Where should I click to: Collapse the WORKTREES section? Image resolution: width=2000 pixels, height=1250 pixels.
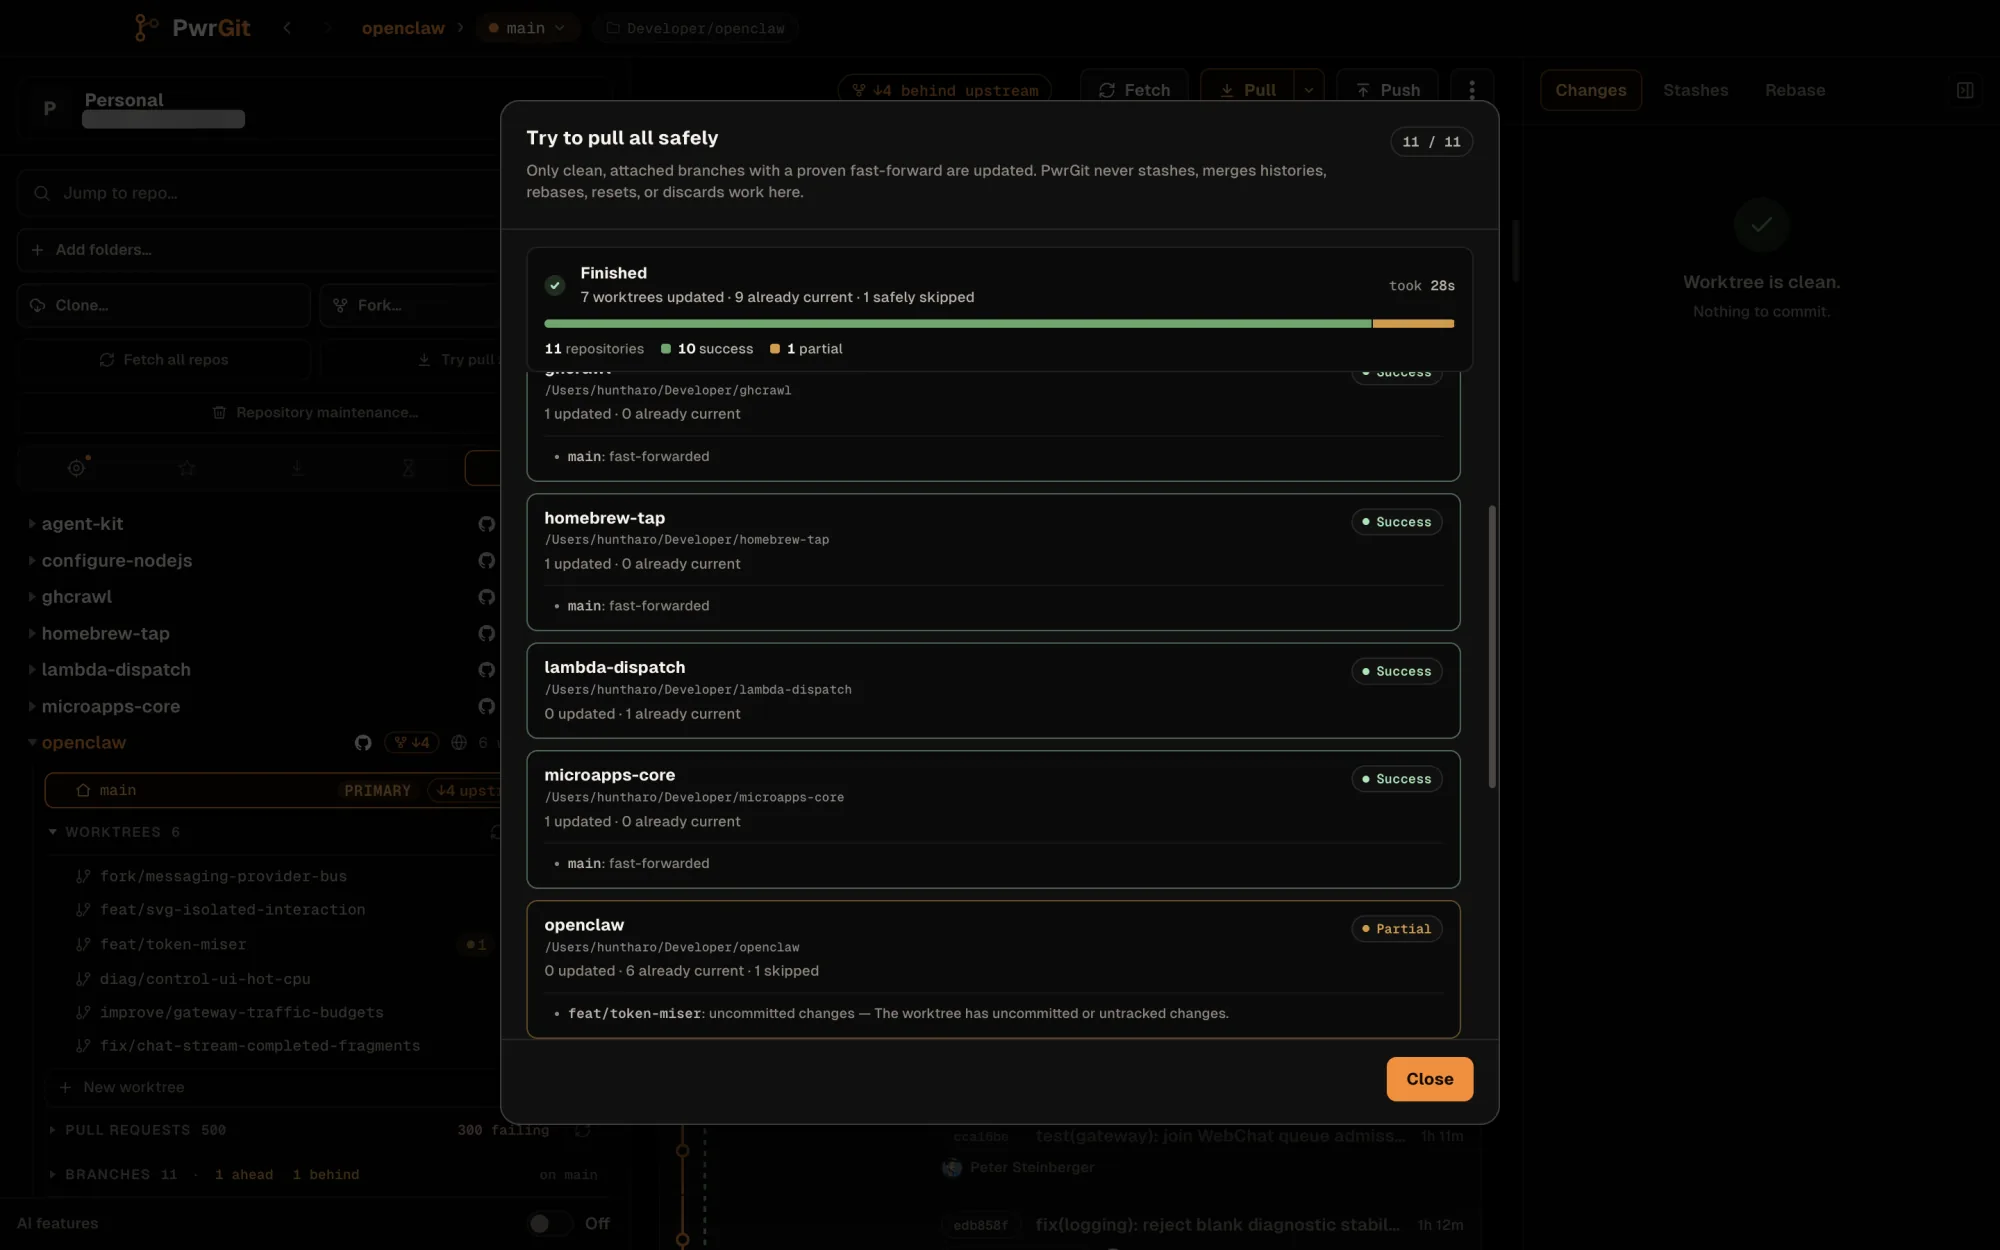tap(52, 832)
